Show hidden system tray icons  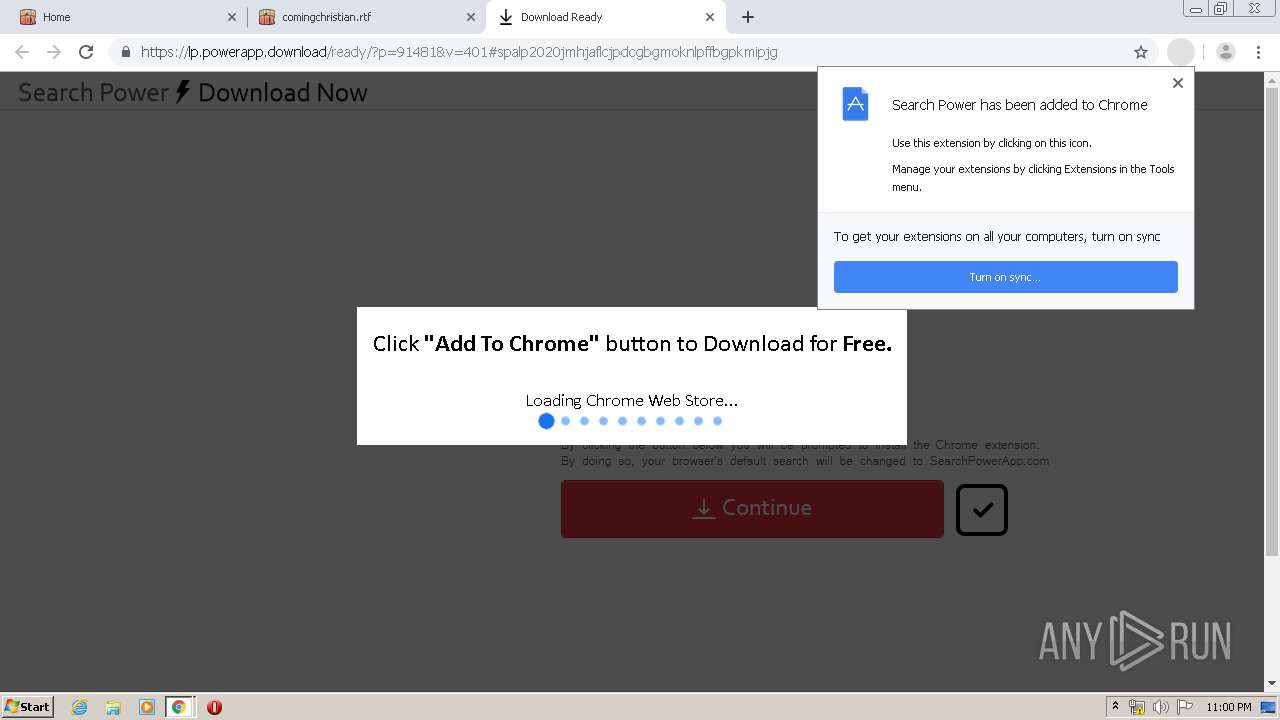[x=1115, y=707]
